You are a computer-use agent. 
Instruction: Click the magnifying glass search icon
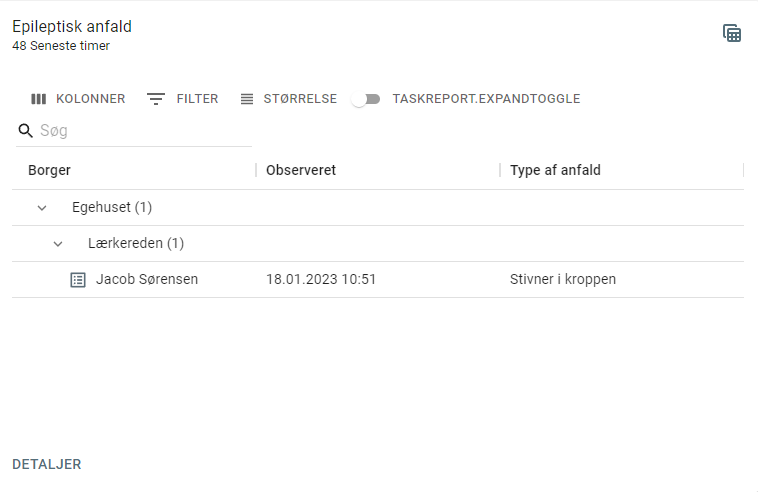(x=25, y=130)
